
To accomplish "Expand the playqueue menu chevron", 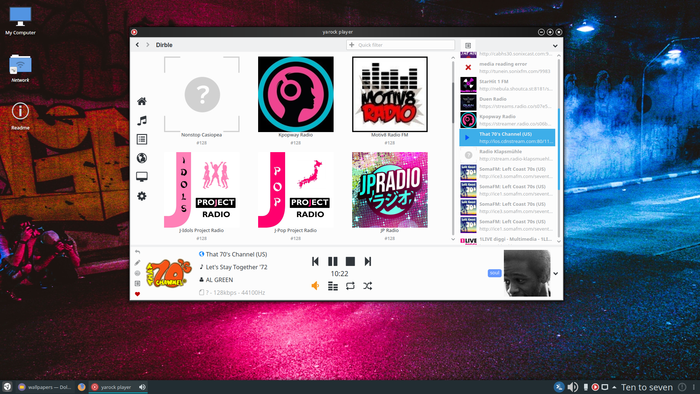I will point(555,46).
